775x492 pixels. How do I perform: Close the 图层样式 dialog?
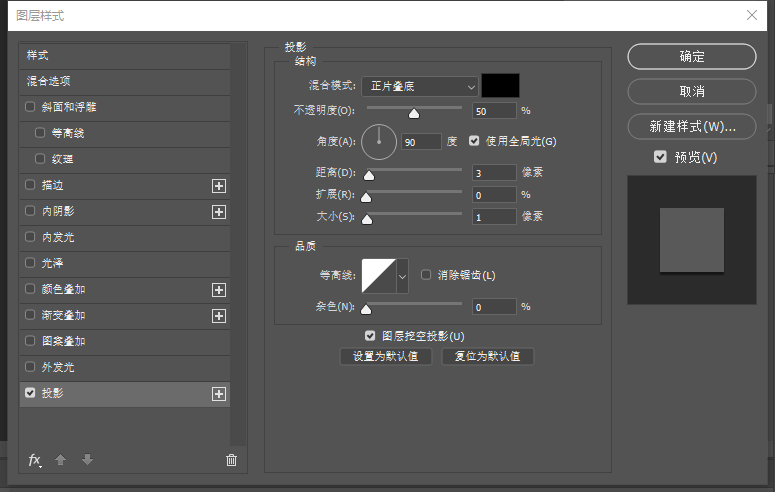(752, 15)
